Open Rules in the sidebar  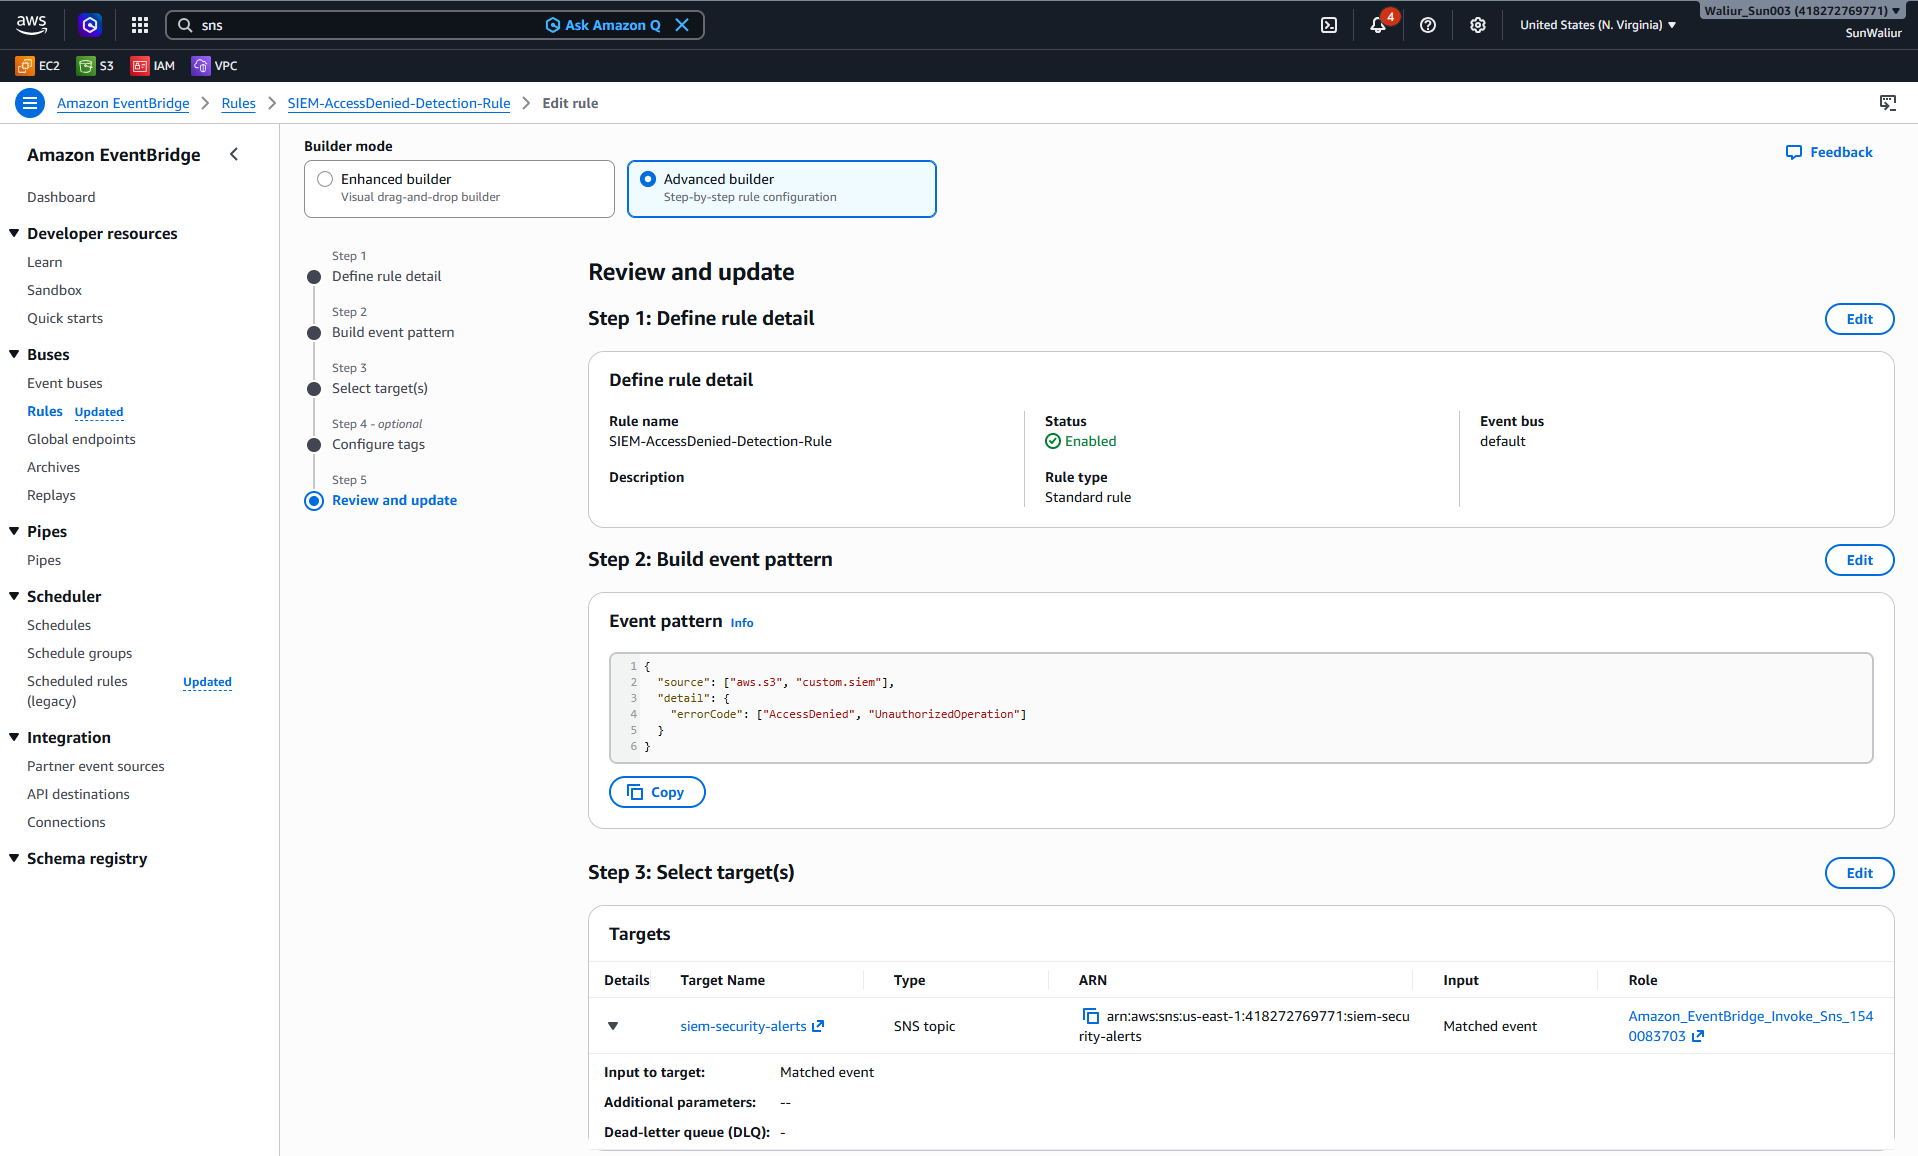click(x=45, y=411)
